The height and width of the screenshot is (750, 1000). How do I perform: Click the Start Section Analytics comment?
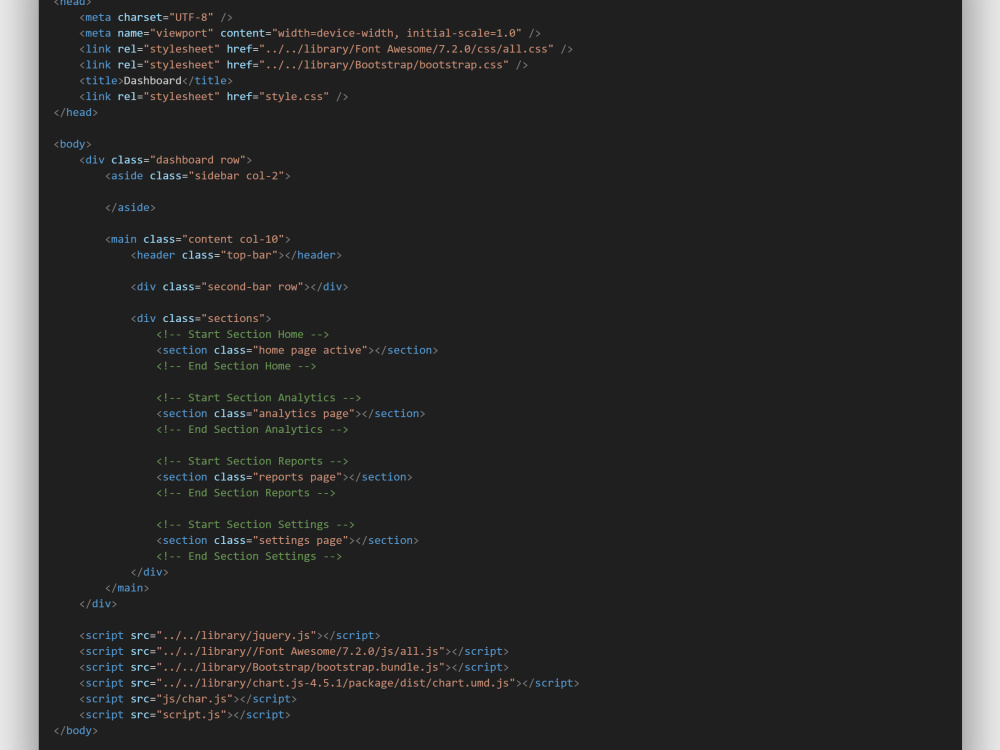[x=258, y=398]
